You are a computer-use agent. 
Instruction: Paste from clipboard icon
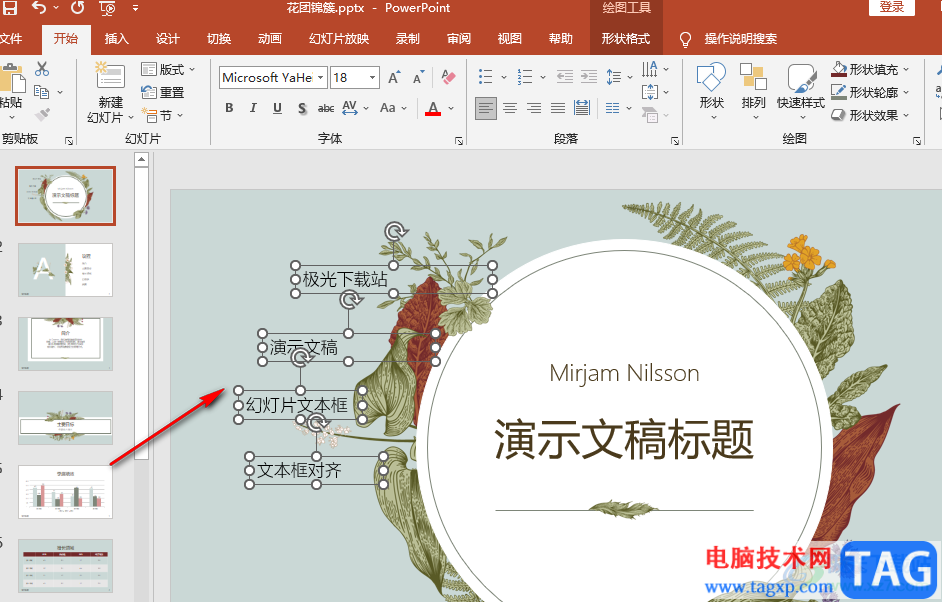[x=11, y=78]
